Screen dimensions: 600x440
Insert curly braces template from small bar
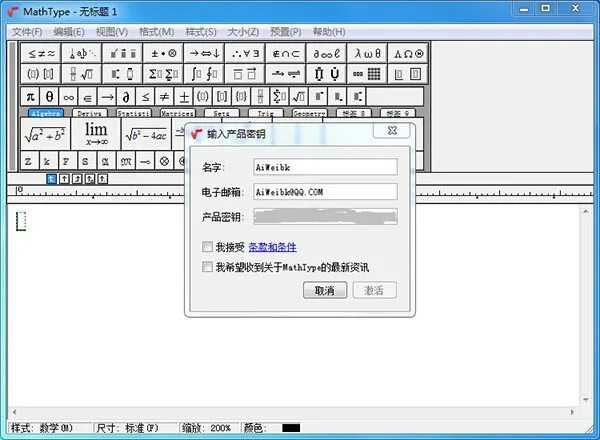point(241,96)
